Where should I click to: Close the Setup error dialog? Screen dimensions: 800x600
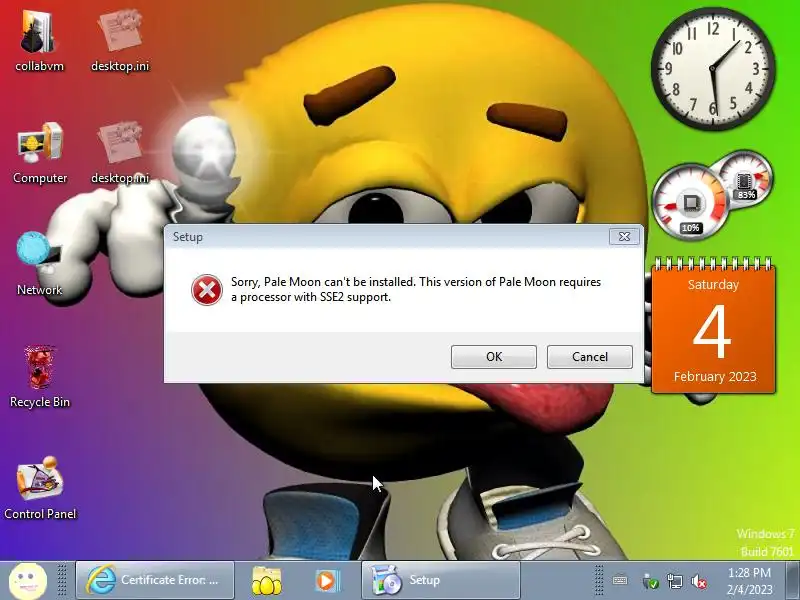pos(624,237)
